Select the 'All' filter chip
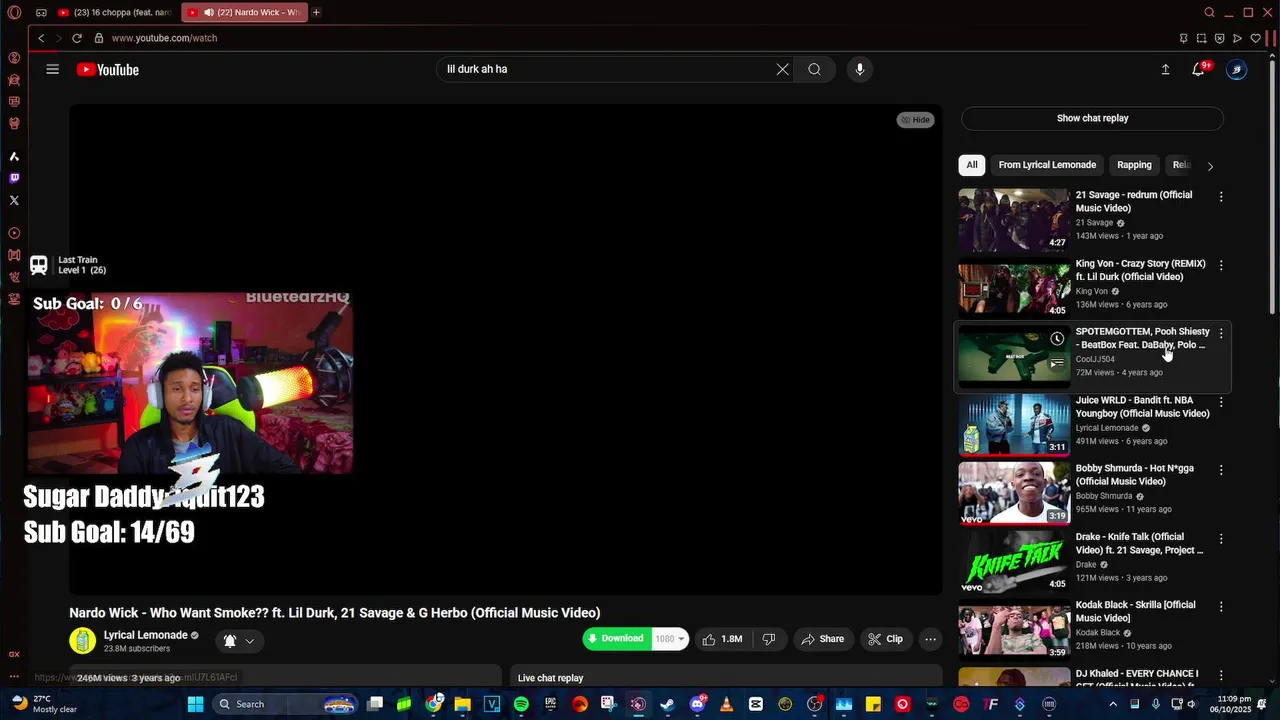1280x720 pixels. tap(972, 165)
